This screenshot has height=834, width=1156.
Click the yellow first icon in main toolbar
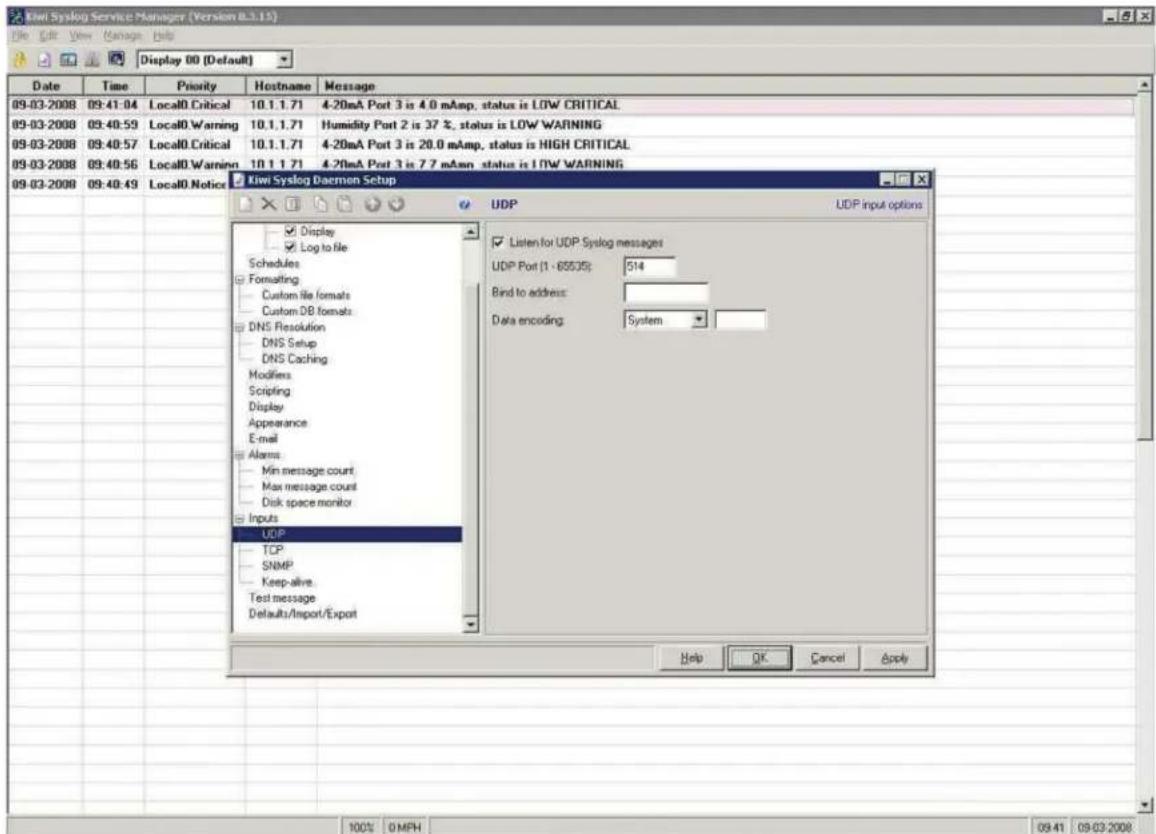coord(20,60)
